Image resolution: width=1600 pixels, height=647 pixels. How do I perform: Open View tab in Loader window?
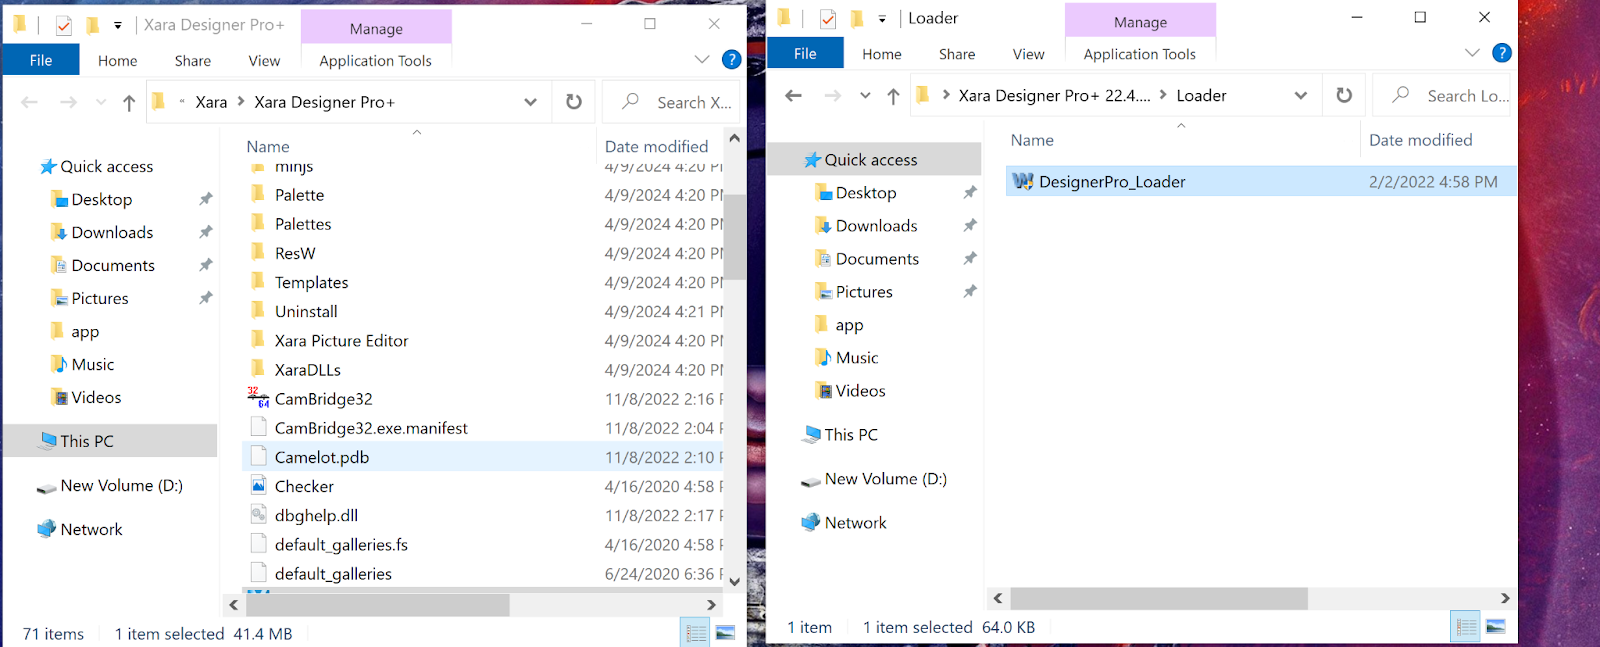click(1028, 54)
